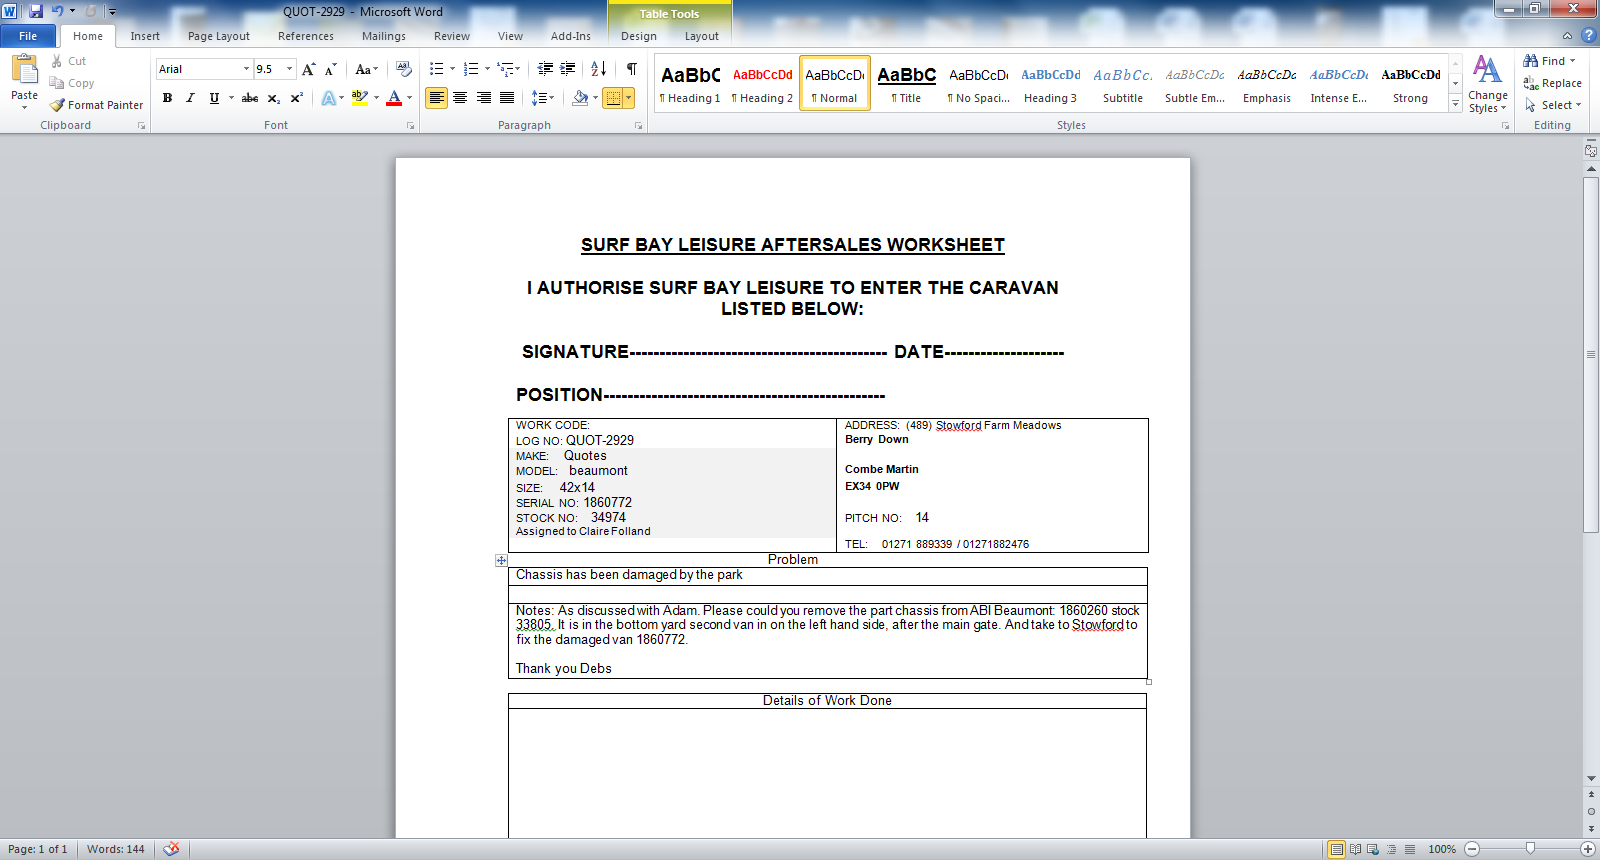
Task: Toggle Italic formatting
Action: coord(190,98)
